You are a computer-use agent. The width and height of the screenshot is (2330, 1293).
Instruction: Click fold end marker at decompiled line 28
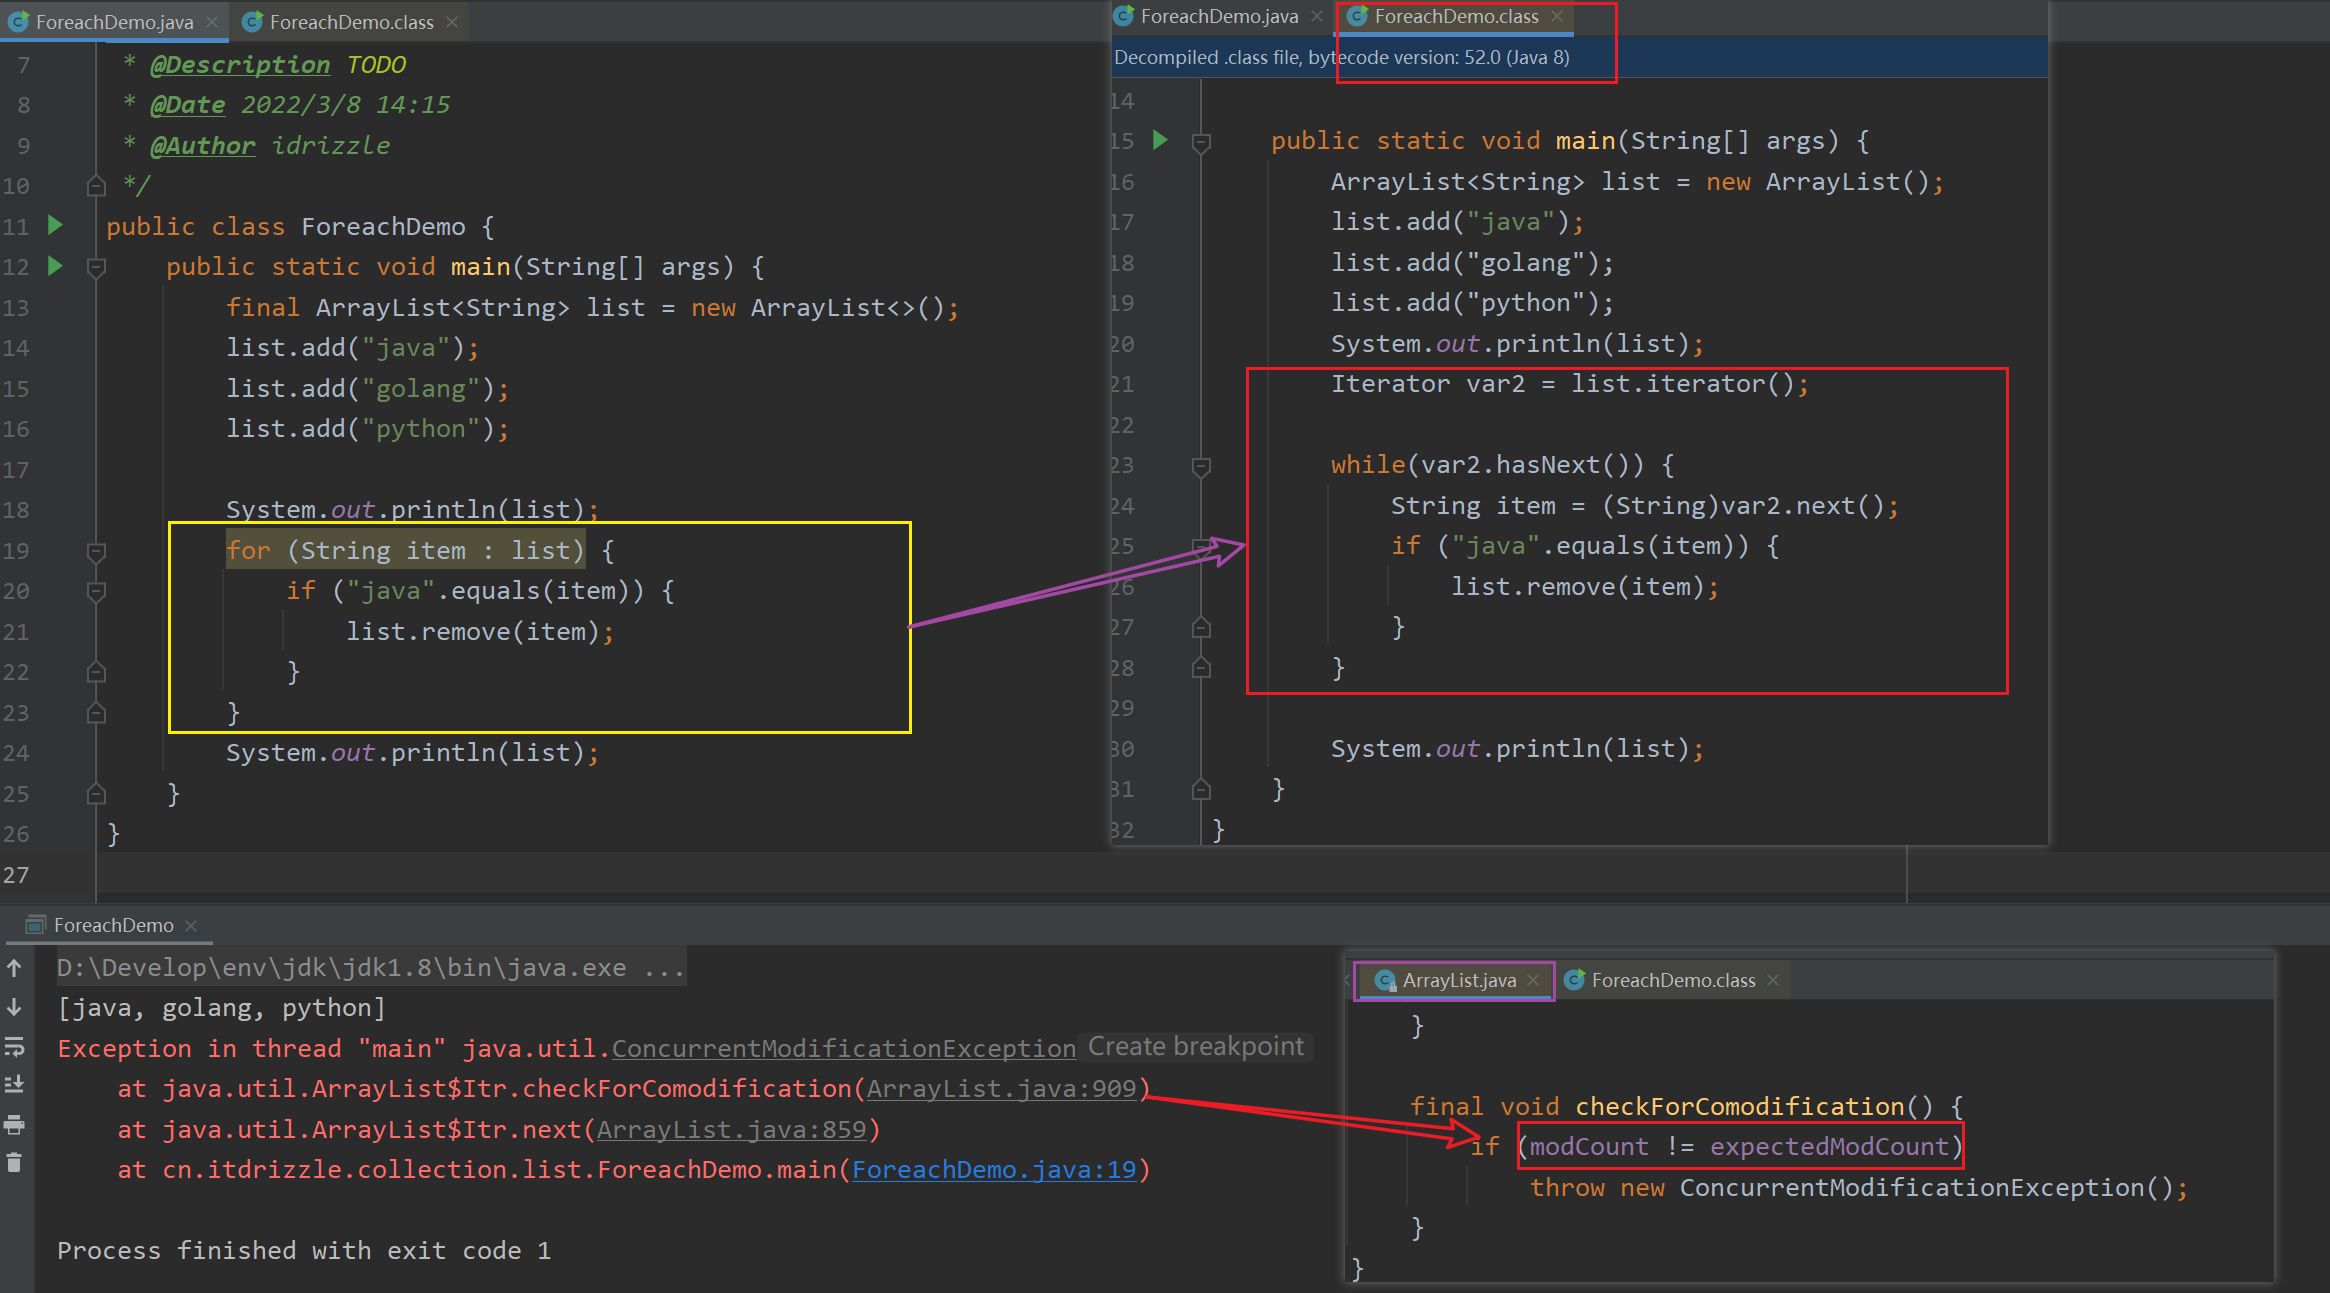[1201, 668]
